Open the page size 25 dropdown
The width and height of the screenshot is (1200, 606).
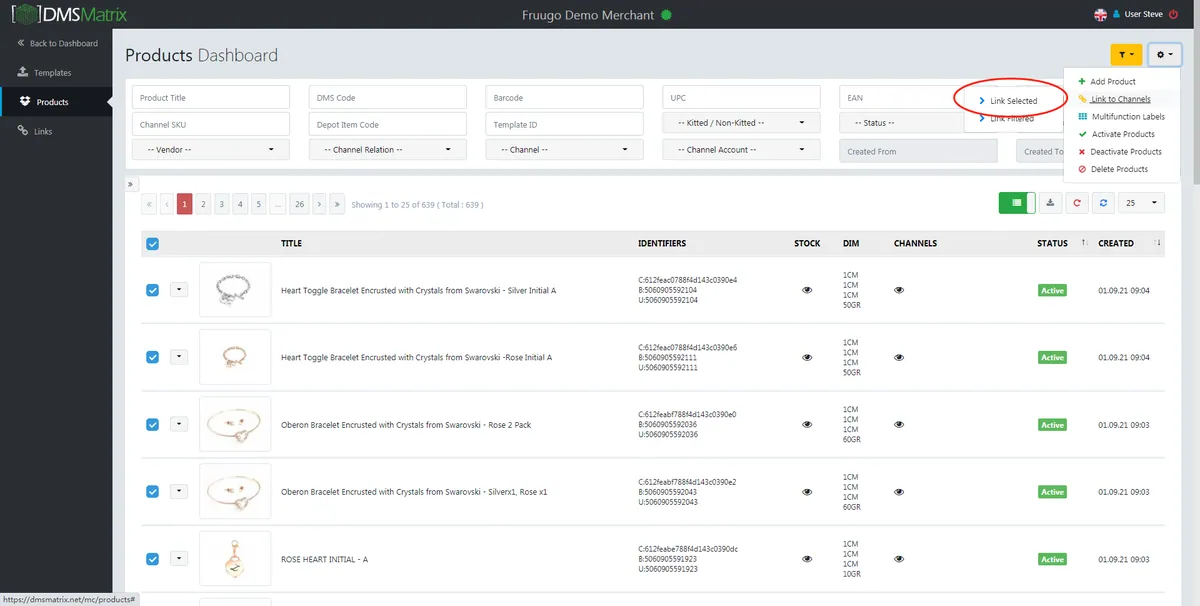coord(1142,203)
